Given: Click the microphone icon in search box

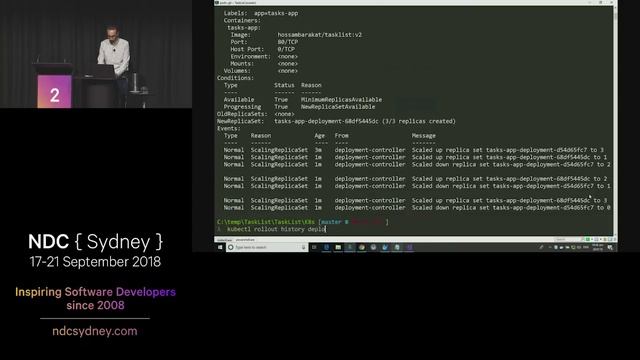Looking at the screenshot, I should (x=303, y=247).
